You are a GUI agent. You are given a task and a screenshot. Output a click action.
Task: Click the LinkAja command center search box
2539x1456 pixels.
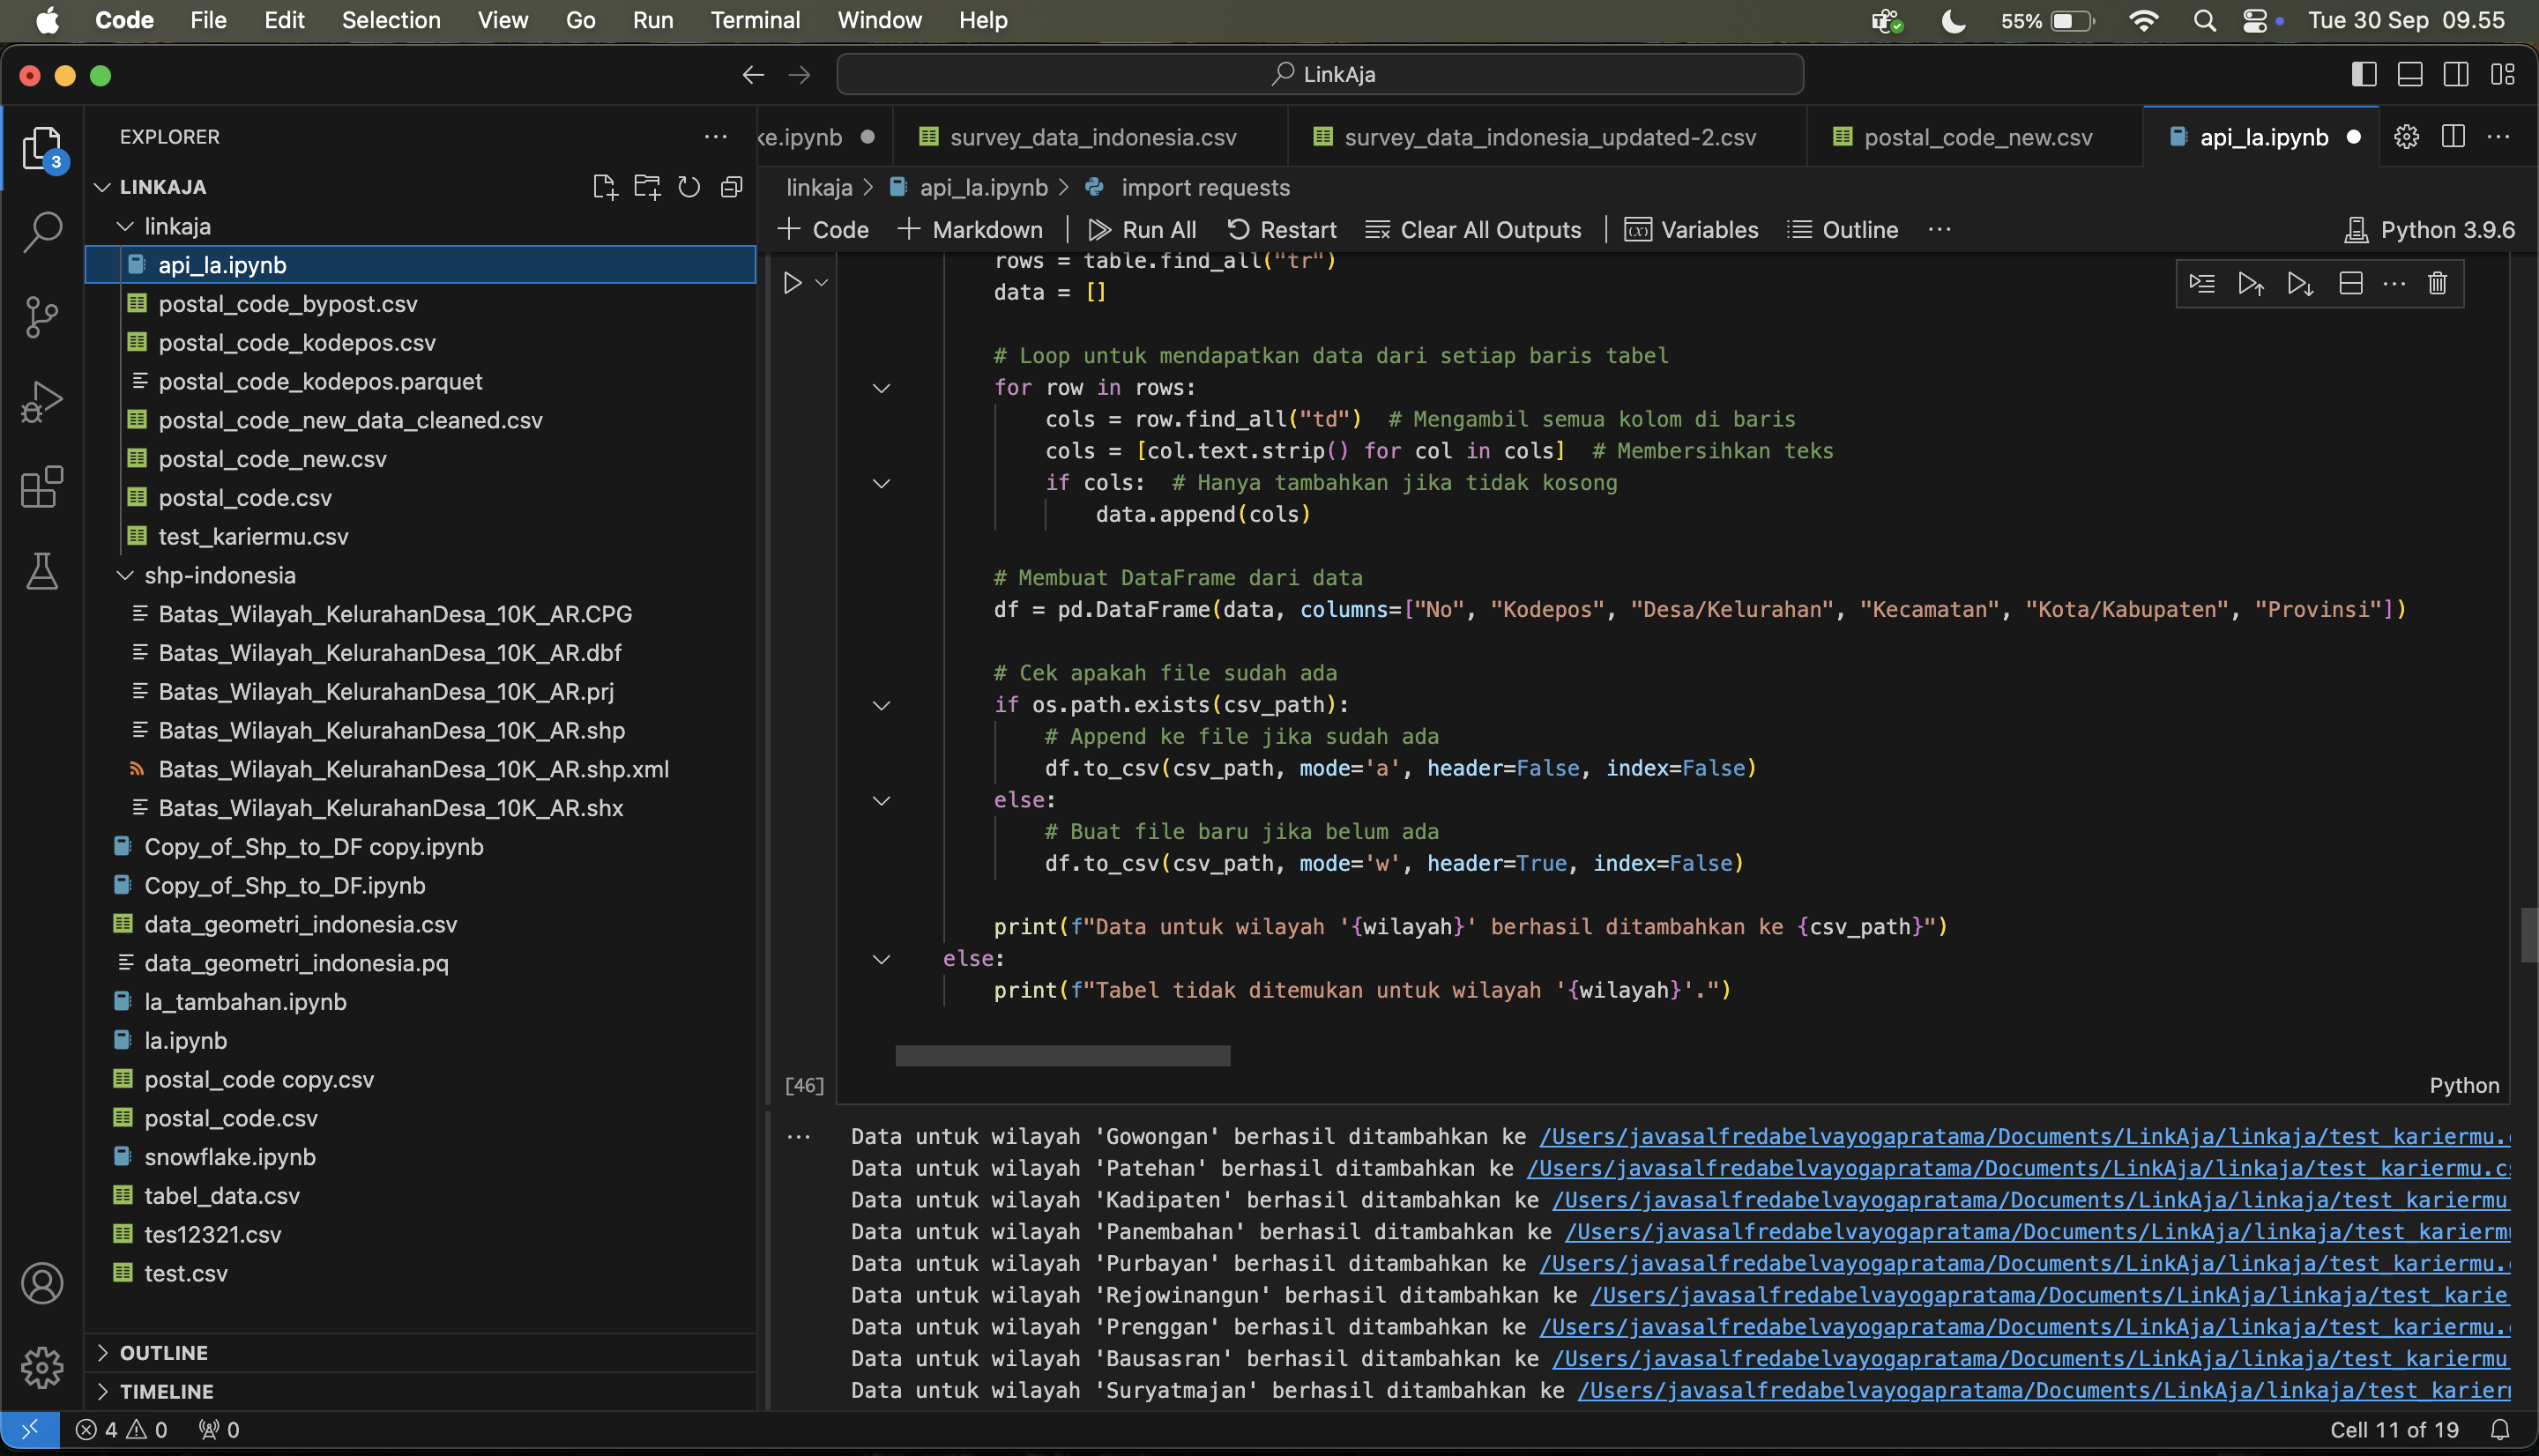point(1320,75)
